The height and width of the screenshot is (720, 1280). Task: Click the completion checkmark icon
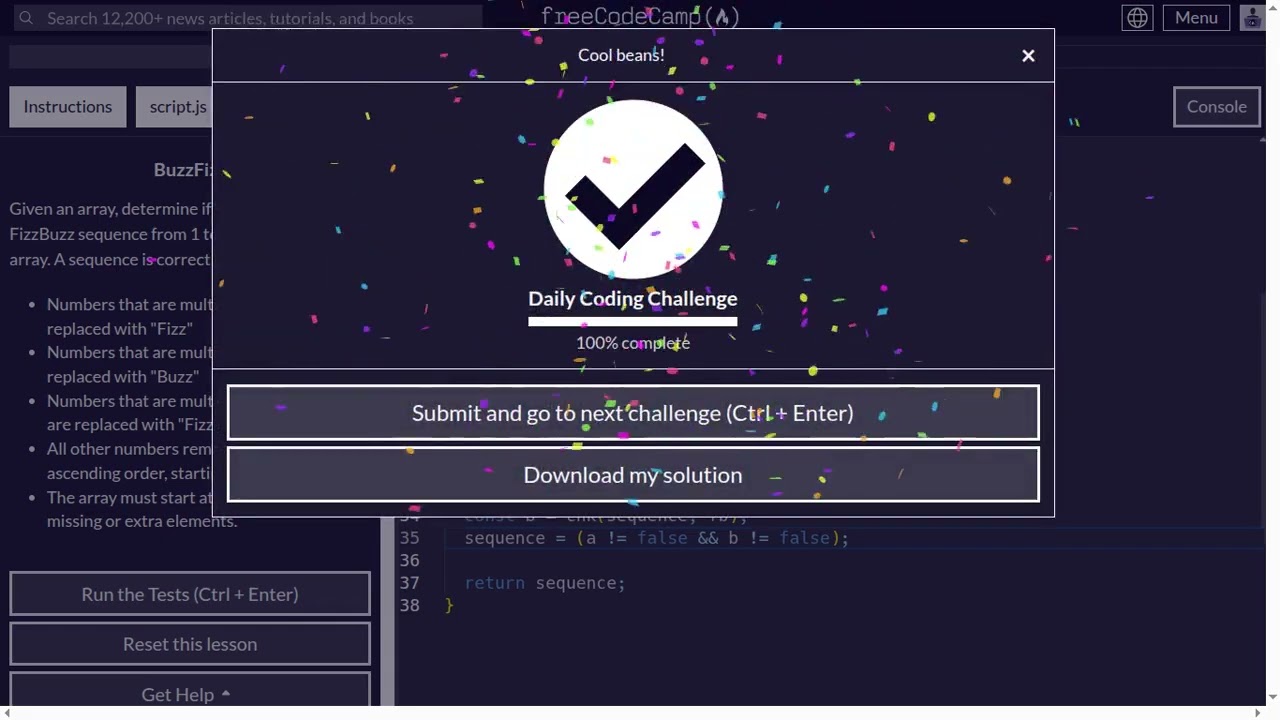(633, 189)
